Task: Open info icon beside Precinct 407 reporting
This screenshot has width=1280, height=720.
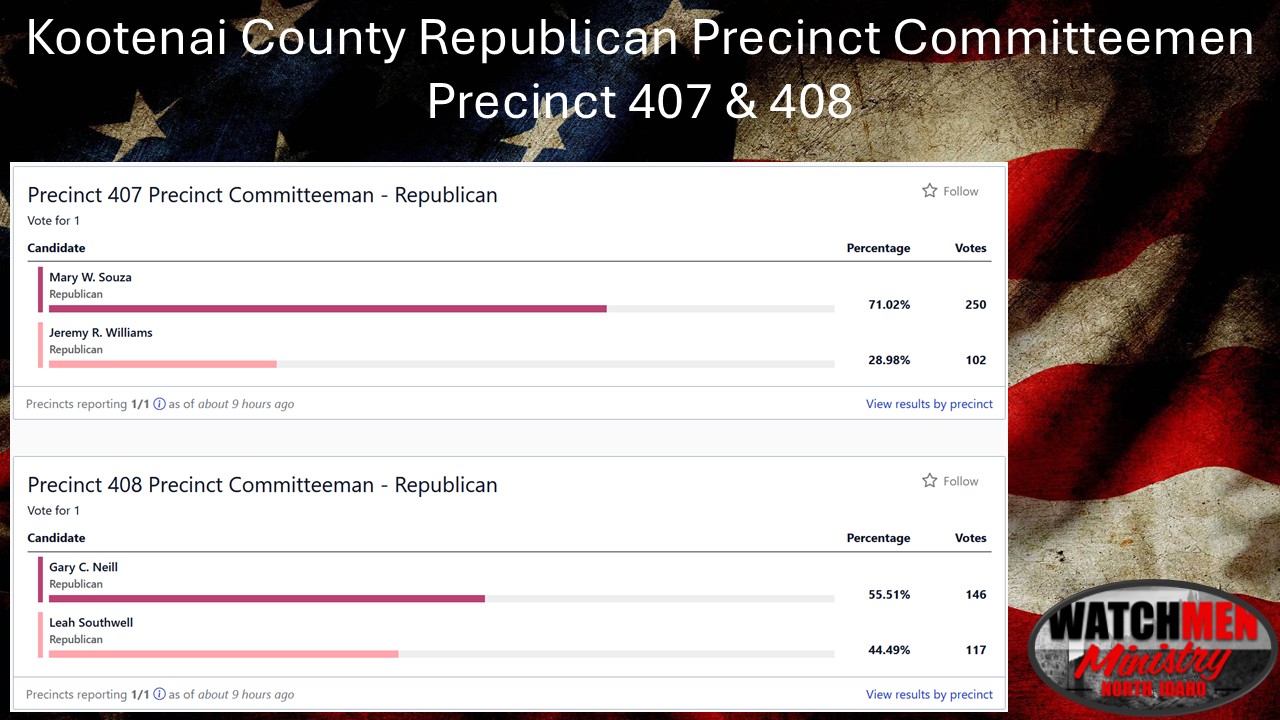Action: pos(159,404)
